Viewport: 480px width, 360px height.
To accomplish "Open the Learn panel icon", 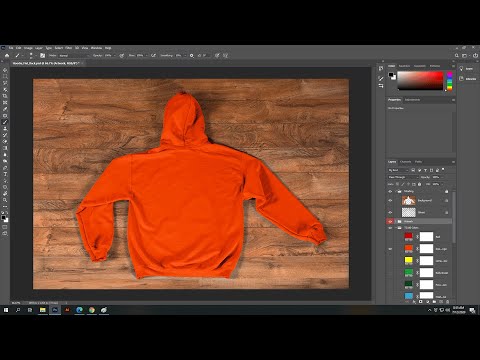I will pos(462,69).
